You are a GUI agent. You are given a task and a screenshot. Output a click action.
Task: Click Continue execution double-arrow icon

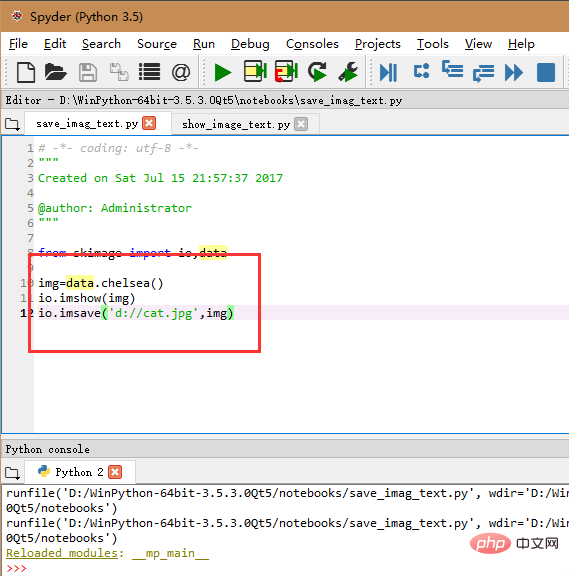click(514, 72)
